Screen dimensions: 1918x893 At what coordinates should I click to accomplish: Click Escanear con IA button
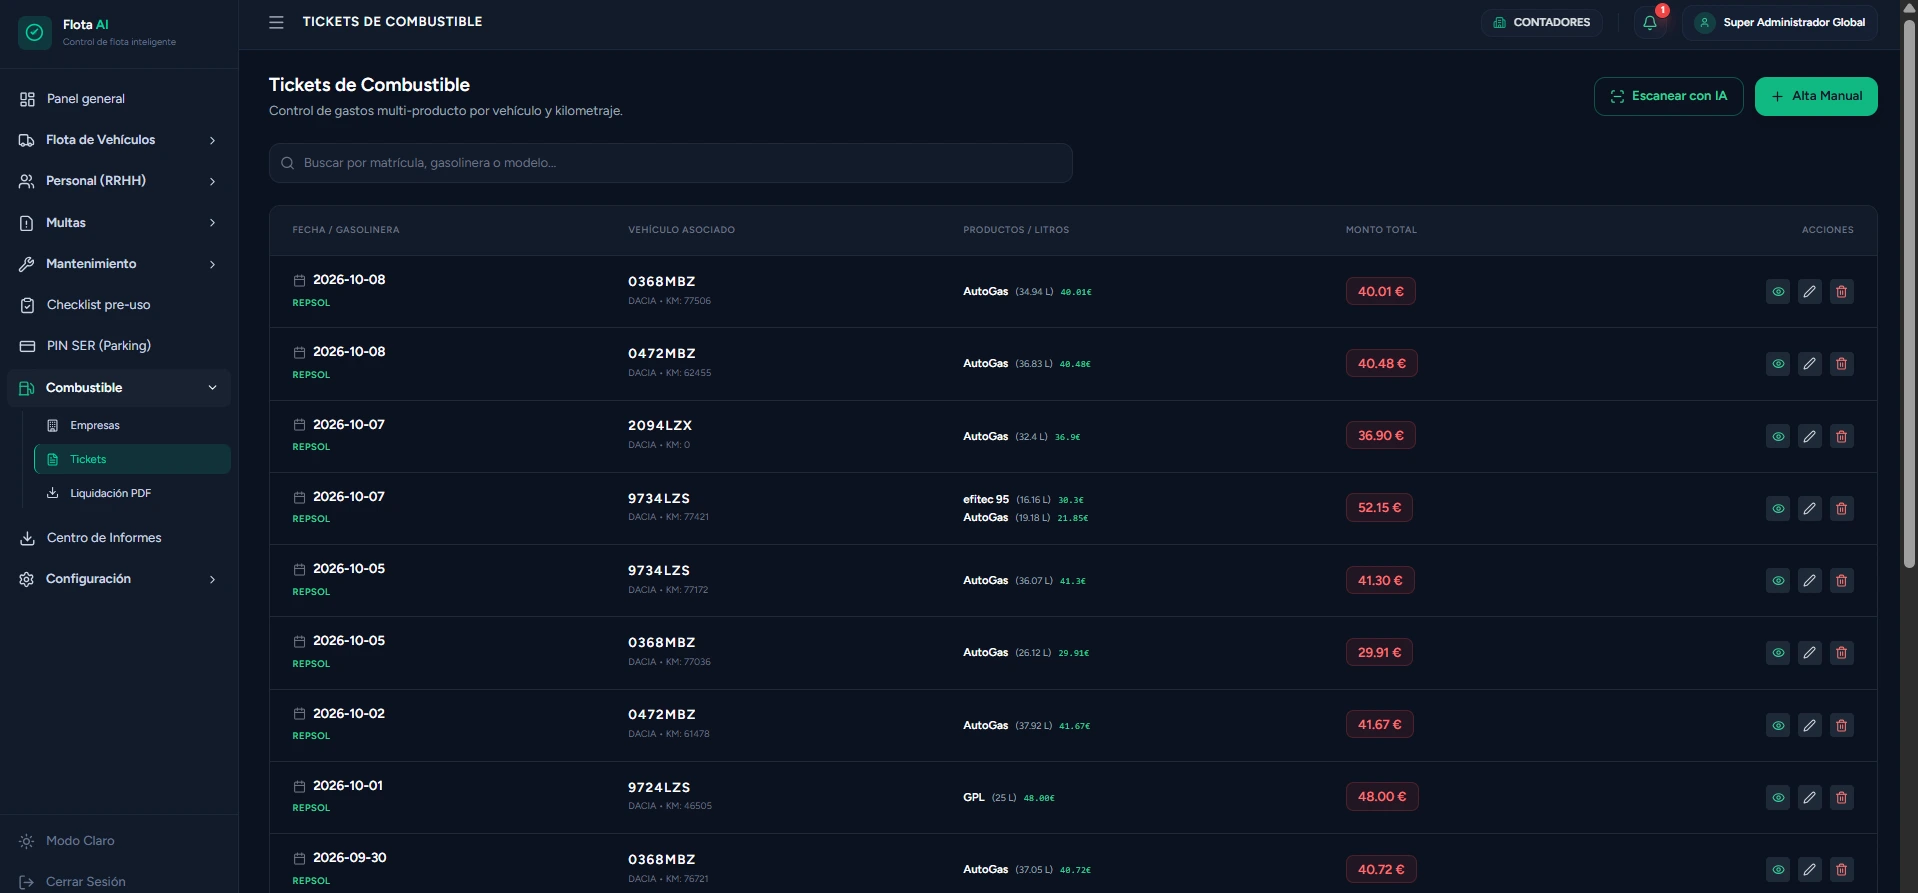tap(1668, 96)
